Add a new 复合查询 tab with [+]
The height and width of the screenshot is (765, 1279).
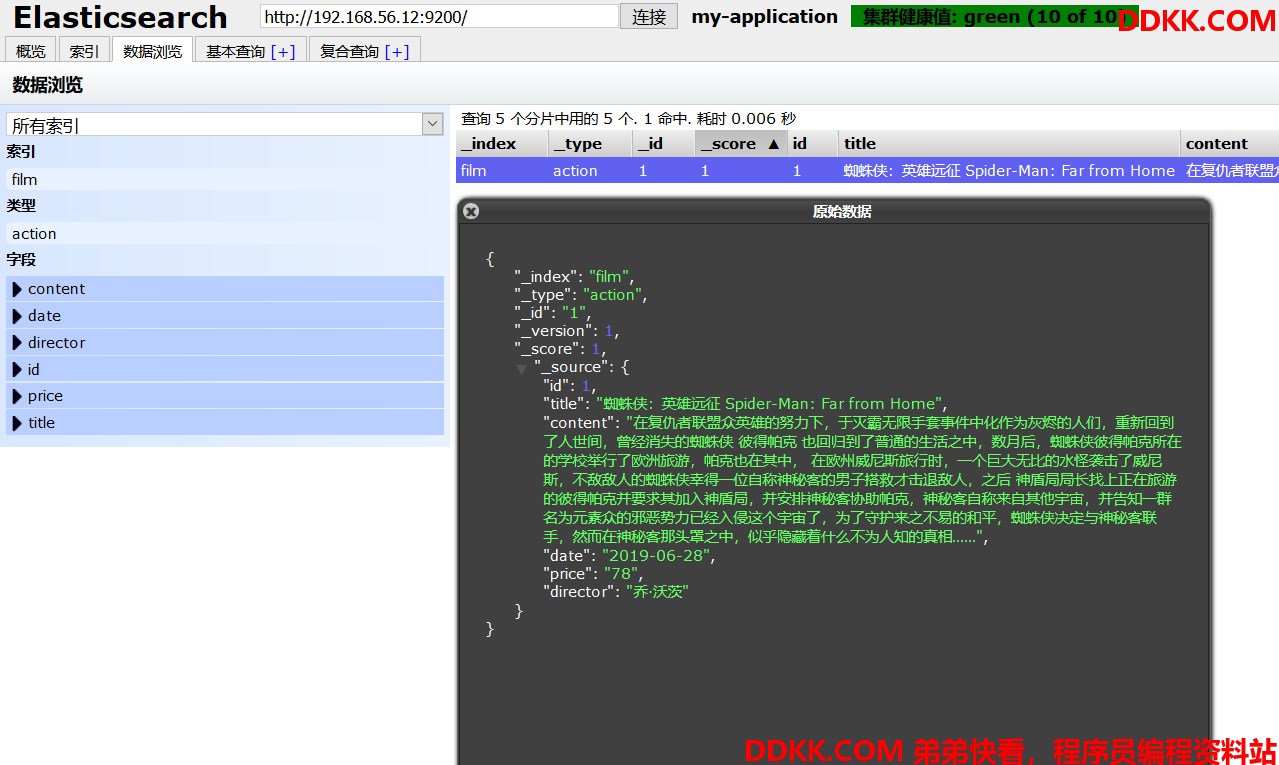(397, 52)
